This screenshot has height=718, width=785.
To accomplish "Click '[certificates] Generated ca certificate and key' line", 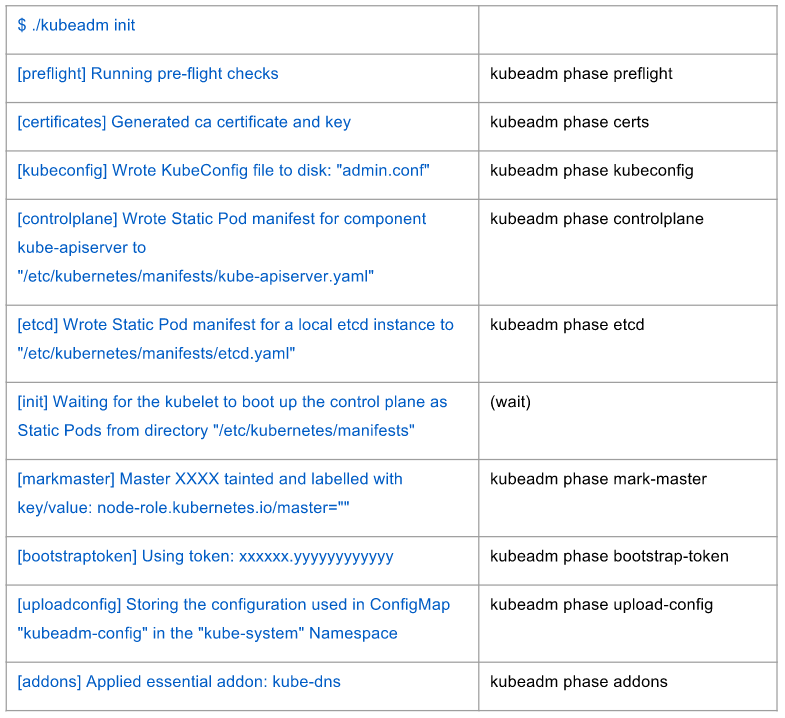I will (x=184, y=122).
